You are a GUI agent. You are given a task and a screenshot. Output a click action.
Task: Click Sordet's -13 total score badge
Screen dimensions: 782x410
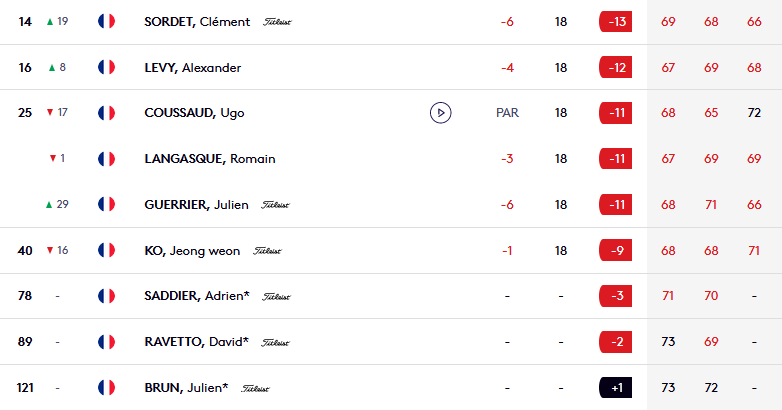pos(615,21)
